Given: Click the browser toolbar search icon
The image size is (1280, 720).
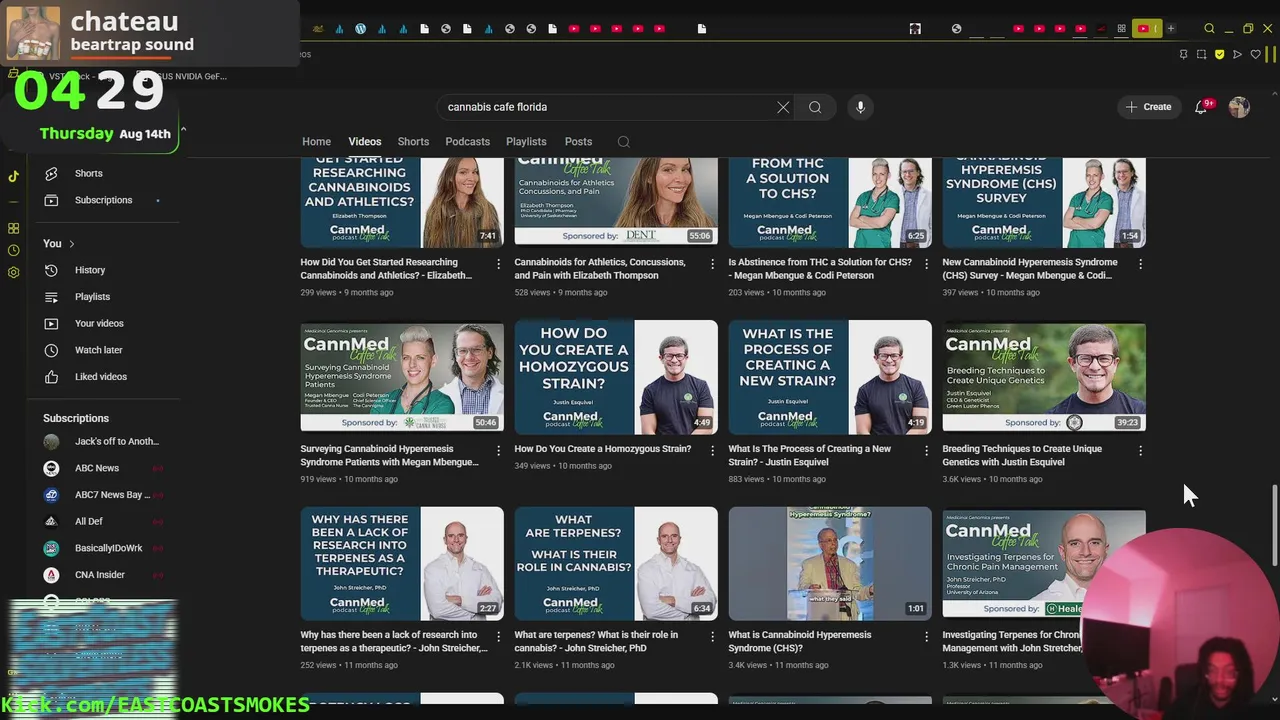Looking at the screenshot, I should [x=1209, y=29].
